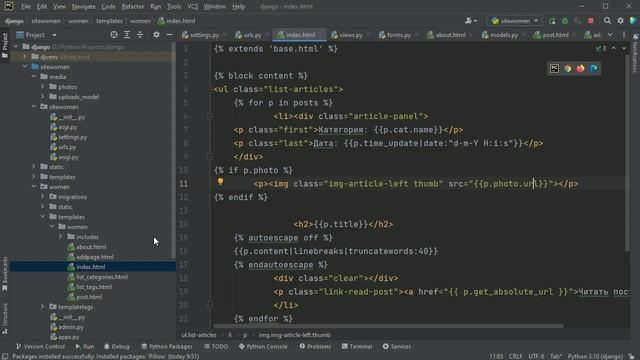
Task: Toggle the Structure side panel button
Action: pyautogui.click(x=5, y=319)
